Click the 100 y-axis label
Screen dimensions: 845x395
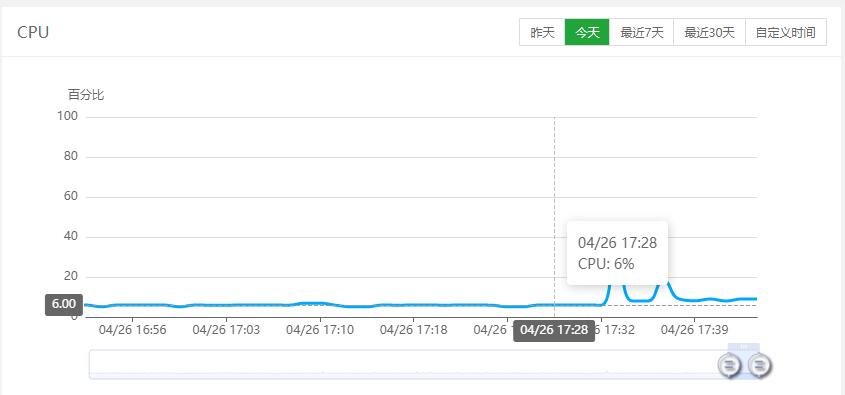68,116
